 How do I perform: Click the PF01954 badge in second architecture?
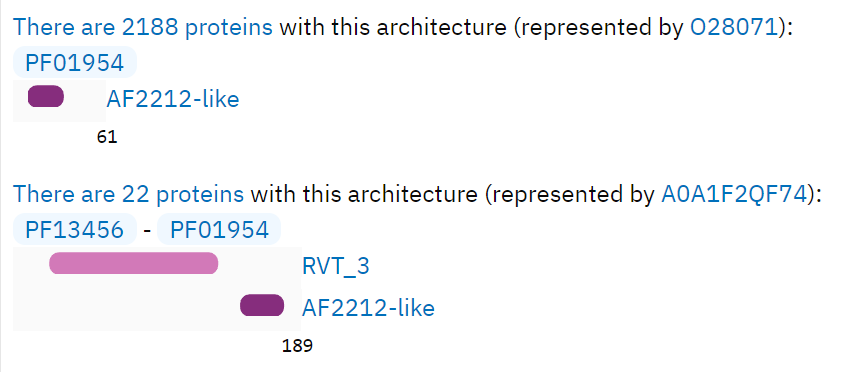(x=219, y=230)
